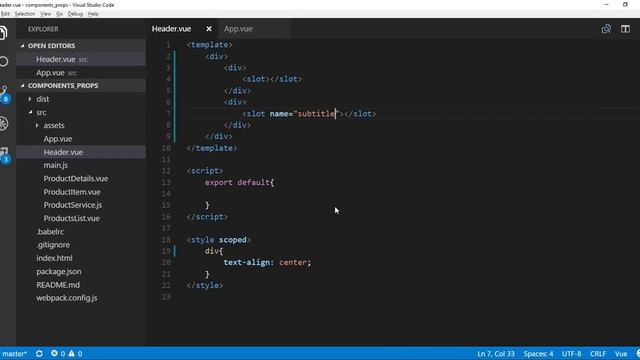Open Header.vue in the src folder

tap(81, 152)
